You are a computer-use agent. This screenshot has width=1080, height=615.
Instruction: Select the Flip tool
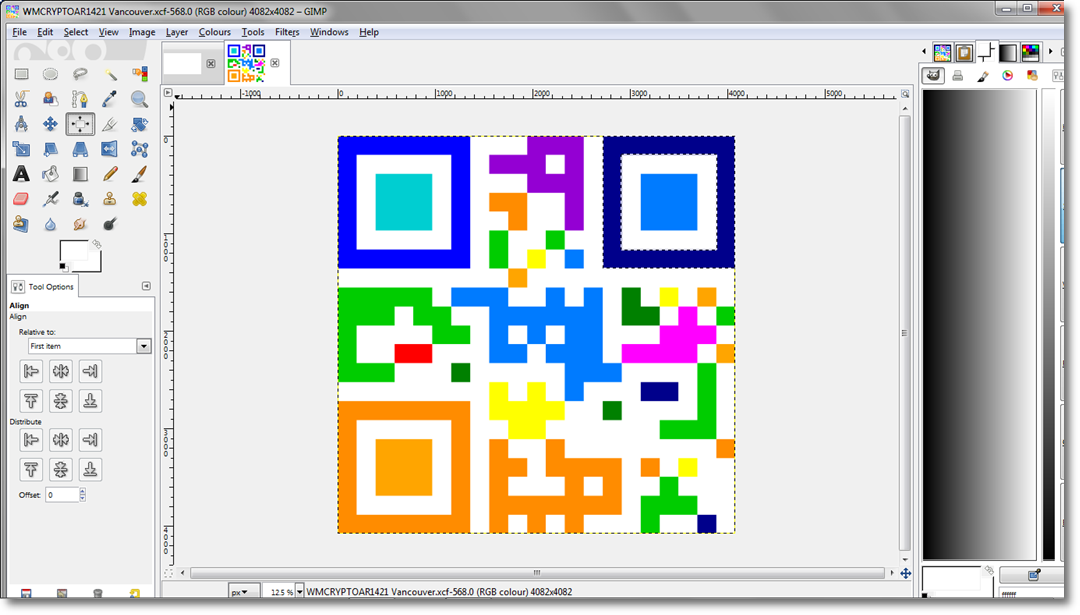click(110, 149)
